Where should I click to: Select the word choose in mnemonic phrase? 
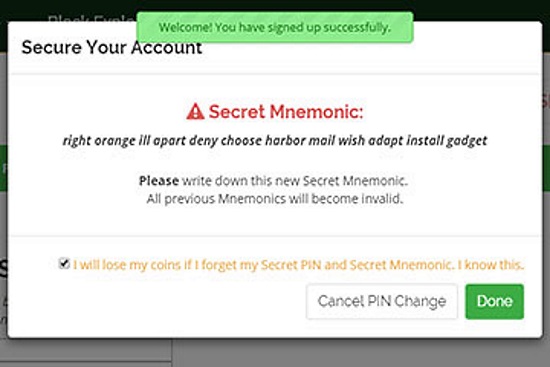tap(241, 140)
